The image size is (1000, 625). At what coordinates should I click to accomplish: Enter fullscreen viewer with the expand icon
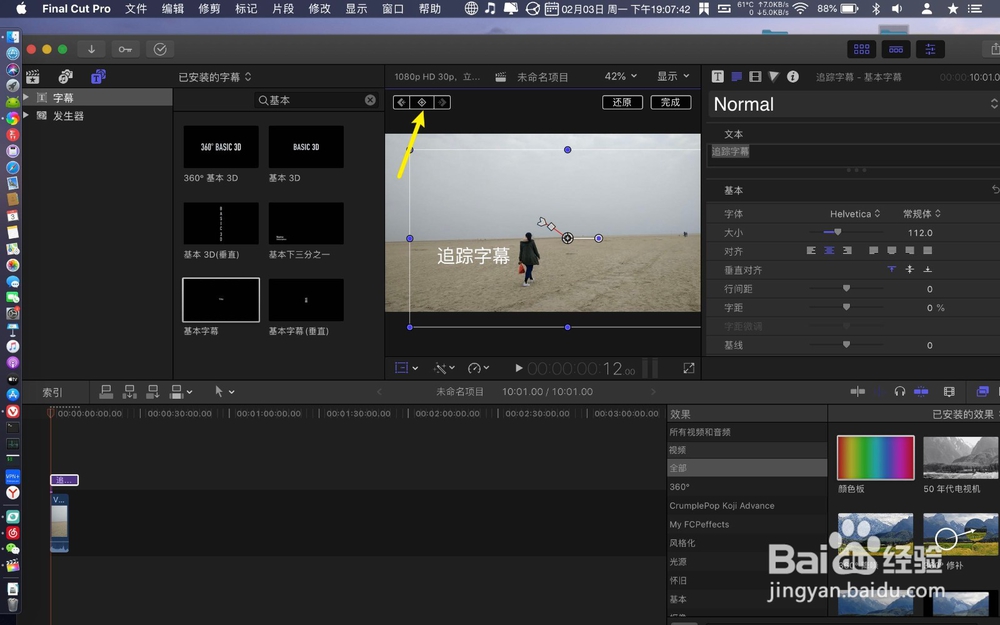[688, 368]
